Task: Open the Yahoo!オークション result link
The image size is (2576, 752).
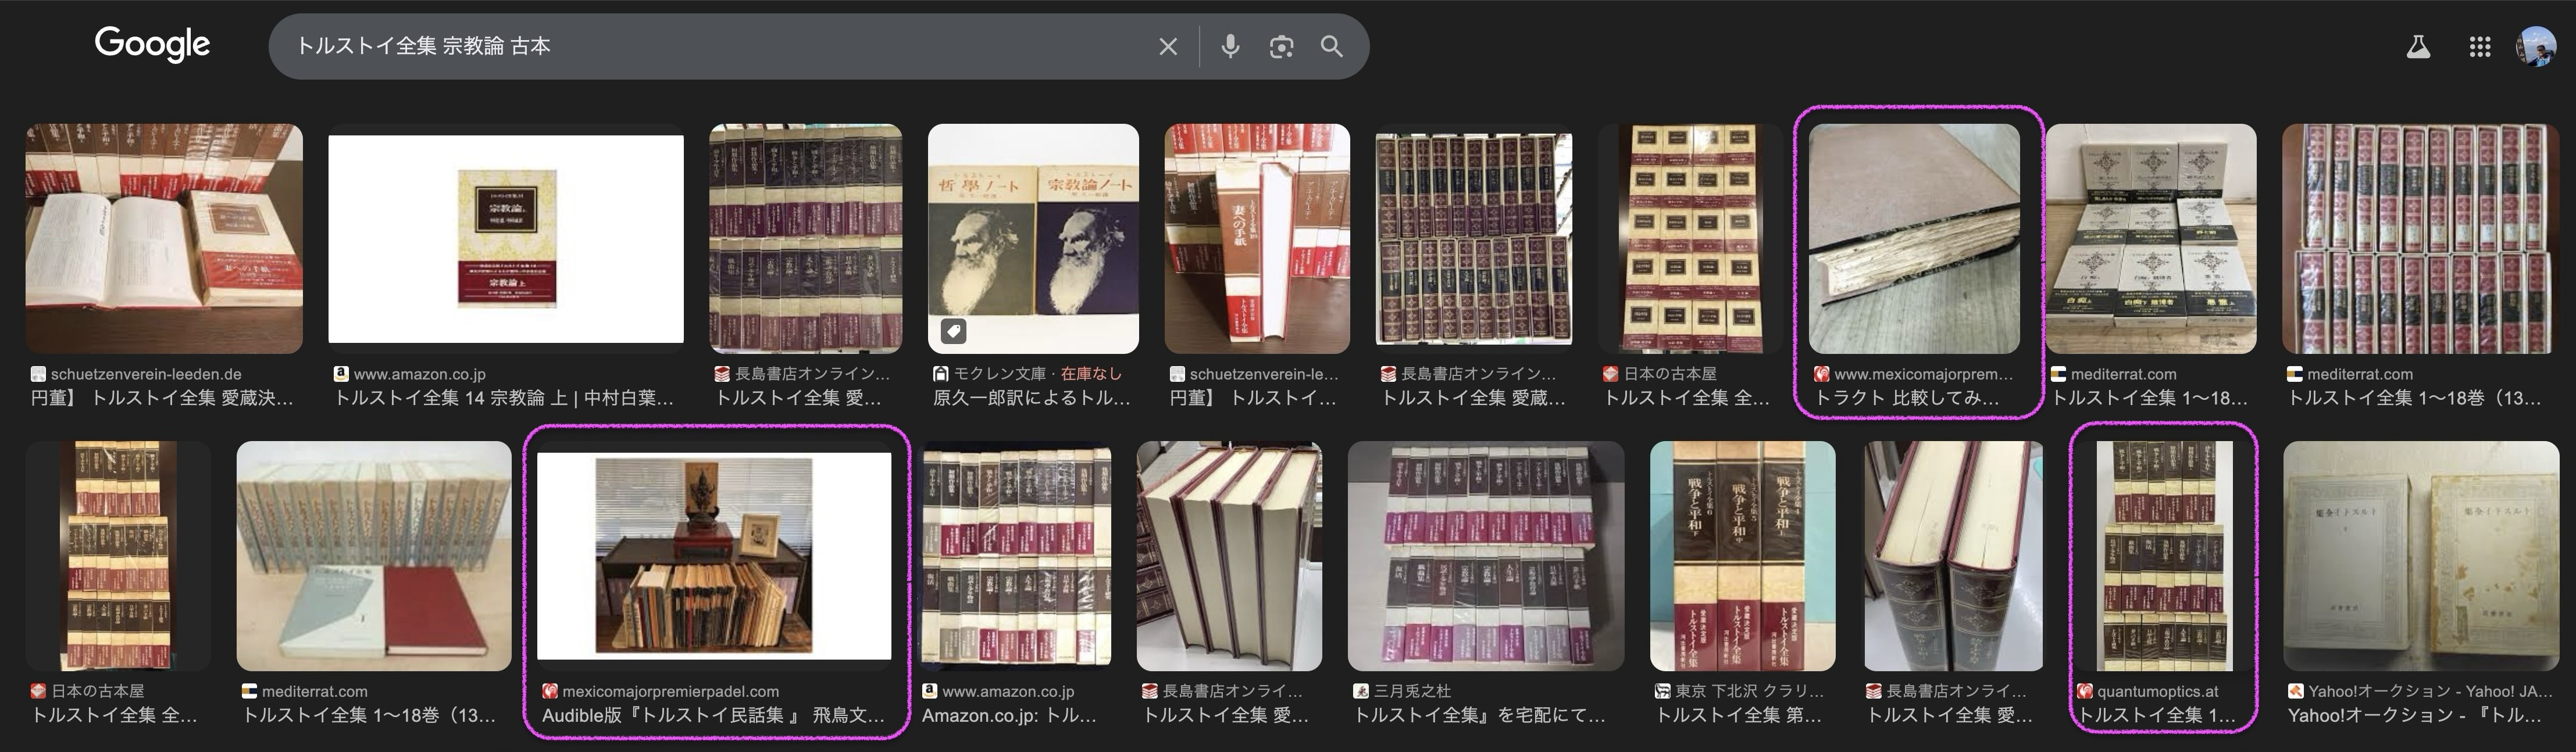Action: point(2414,716)
